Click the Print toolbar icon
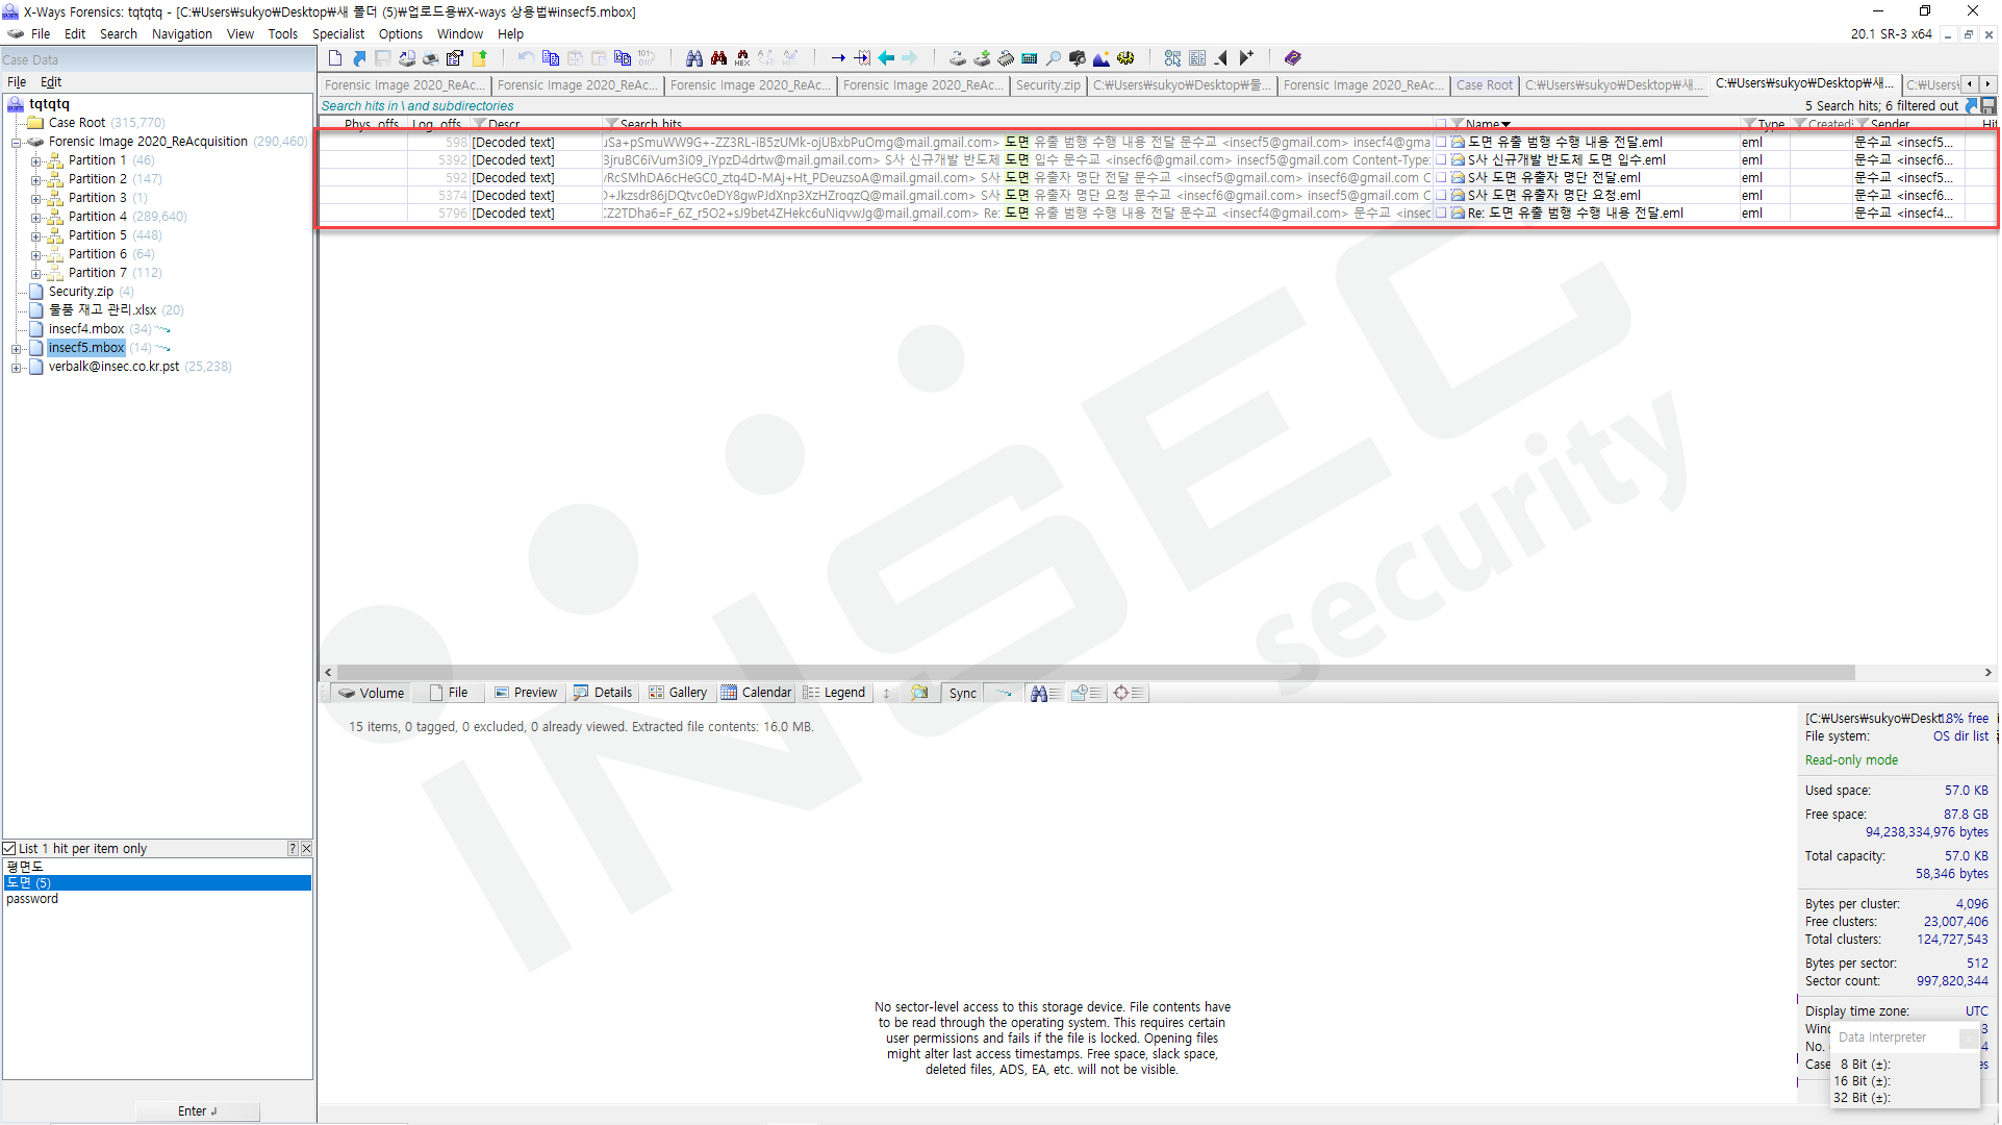 (431, 58)
